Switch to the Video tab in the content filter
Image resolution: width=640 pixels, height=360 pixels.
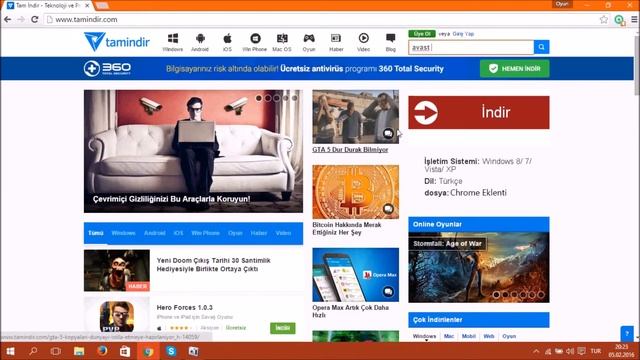(x=283, y=233)
